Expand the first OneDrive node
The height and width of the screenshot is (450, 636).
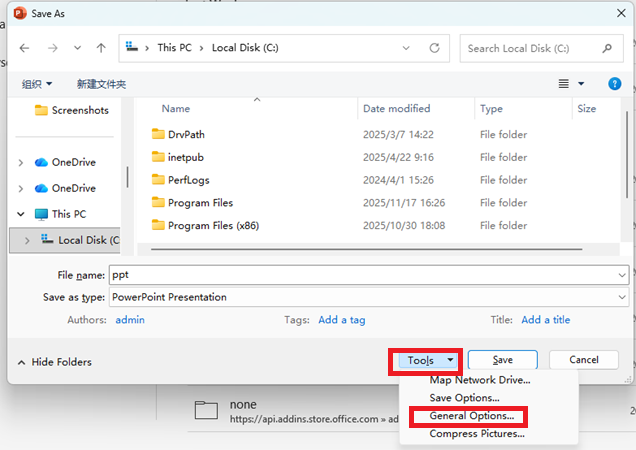click(21, 163)
